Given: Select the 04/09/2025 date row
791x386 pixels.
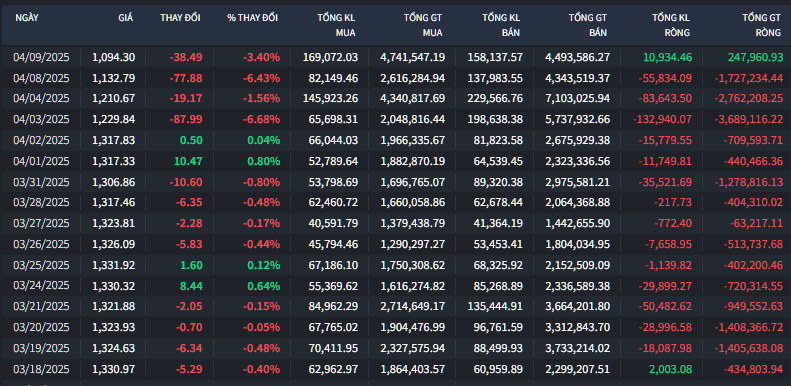Looking at the screenshot, I should [x=396, y=57].
